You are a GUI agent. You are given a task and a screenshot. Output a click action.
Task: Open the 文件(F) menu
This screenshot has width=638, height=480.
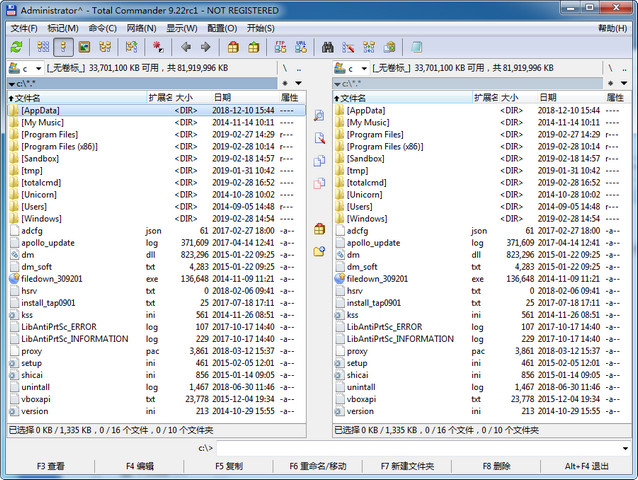23,28
